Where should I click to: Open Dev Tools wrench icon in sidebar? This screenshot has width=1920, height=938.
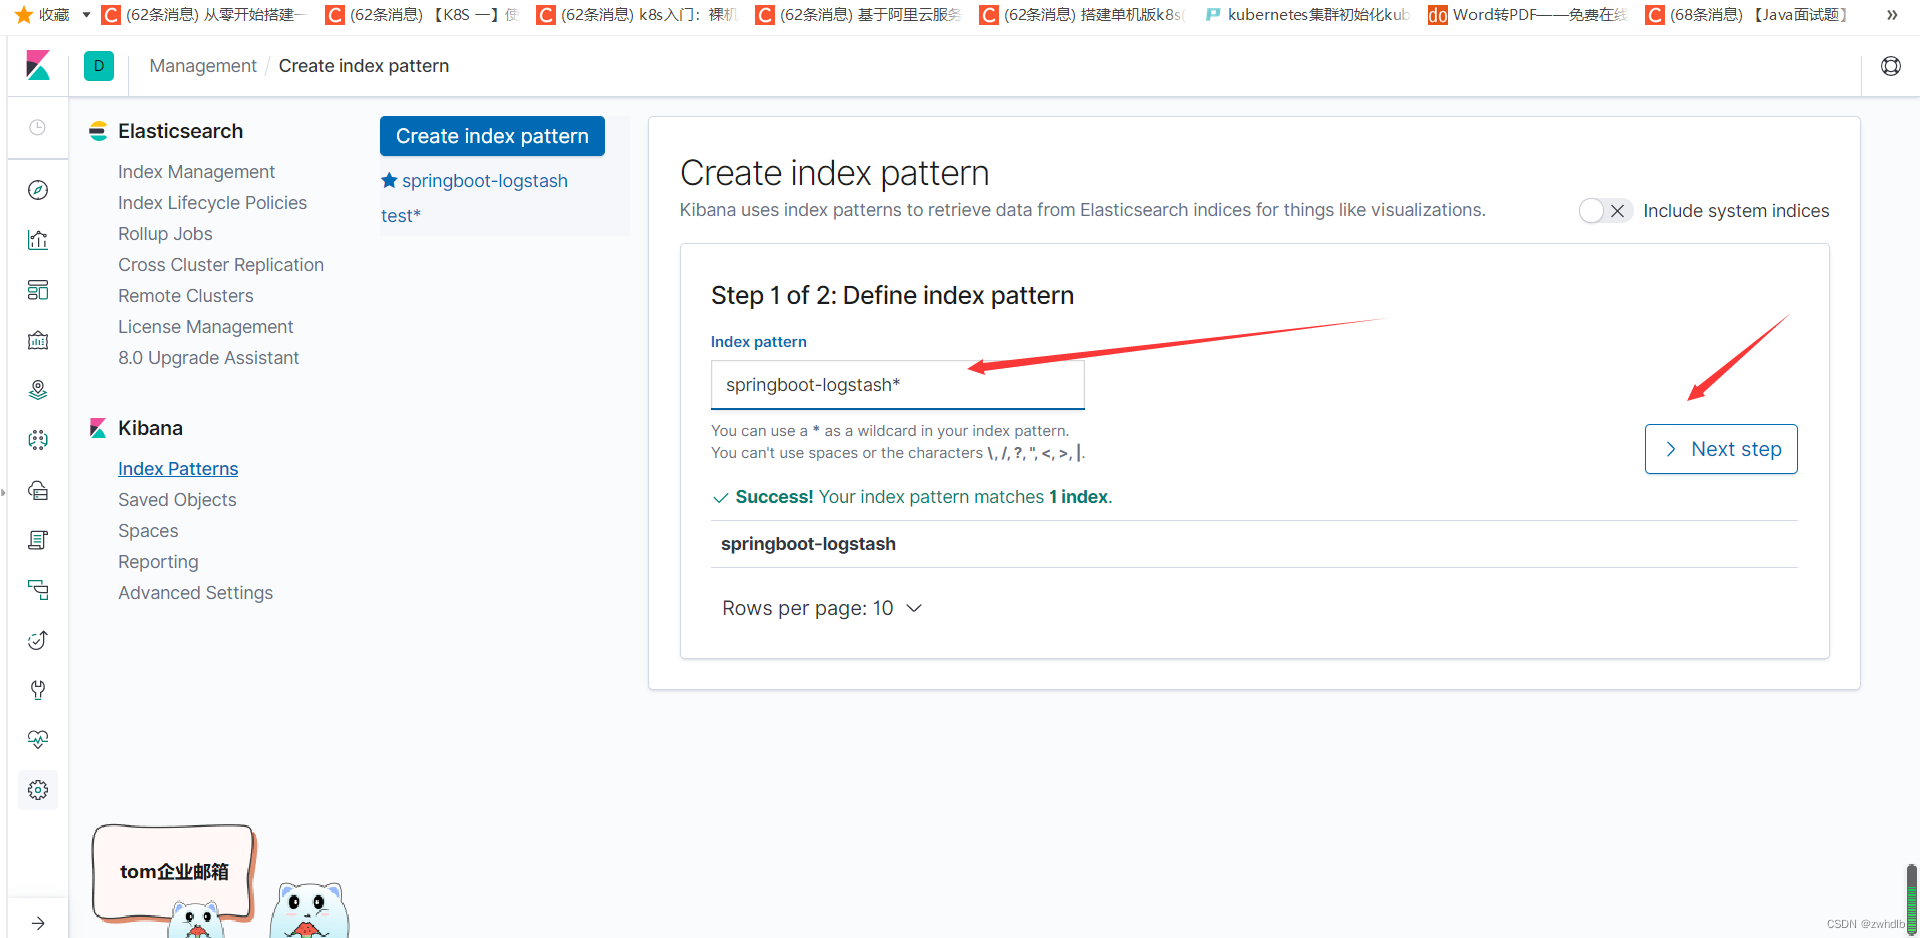[38, 690]
